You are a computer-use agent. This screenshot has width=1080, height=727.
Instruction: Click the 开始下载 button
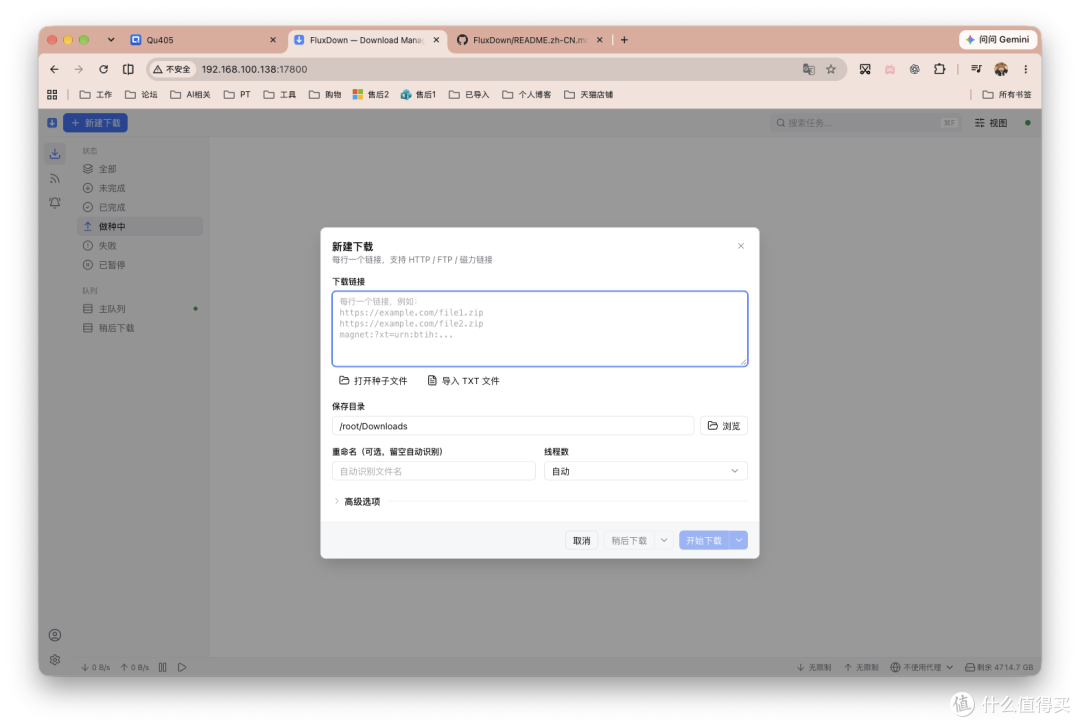(x=705, y=540)
